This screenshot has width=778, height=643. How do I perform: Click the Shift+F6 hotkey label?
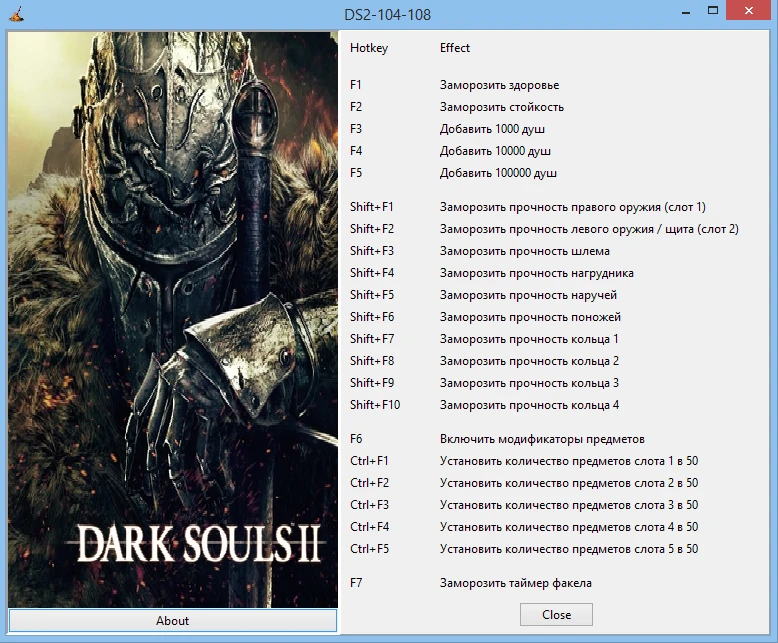coord(372,317)
